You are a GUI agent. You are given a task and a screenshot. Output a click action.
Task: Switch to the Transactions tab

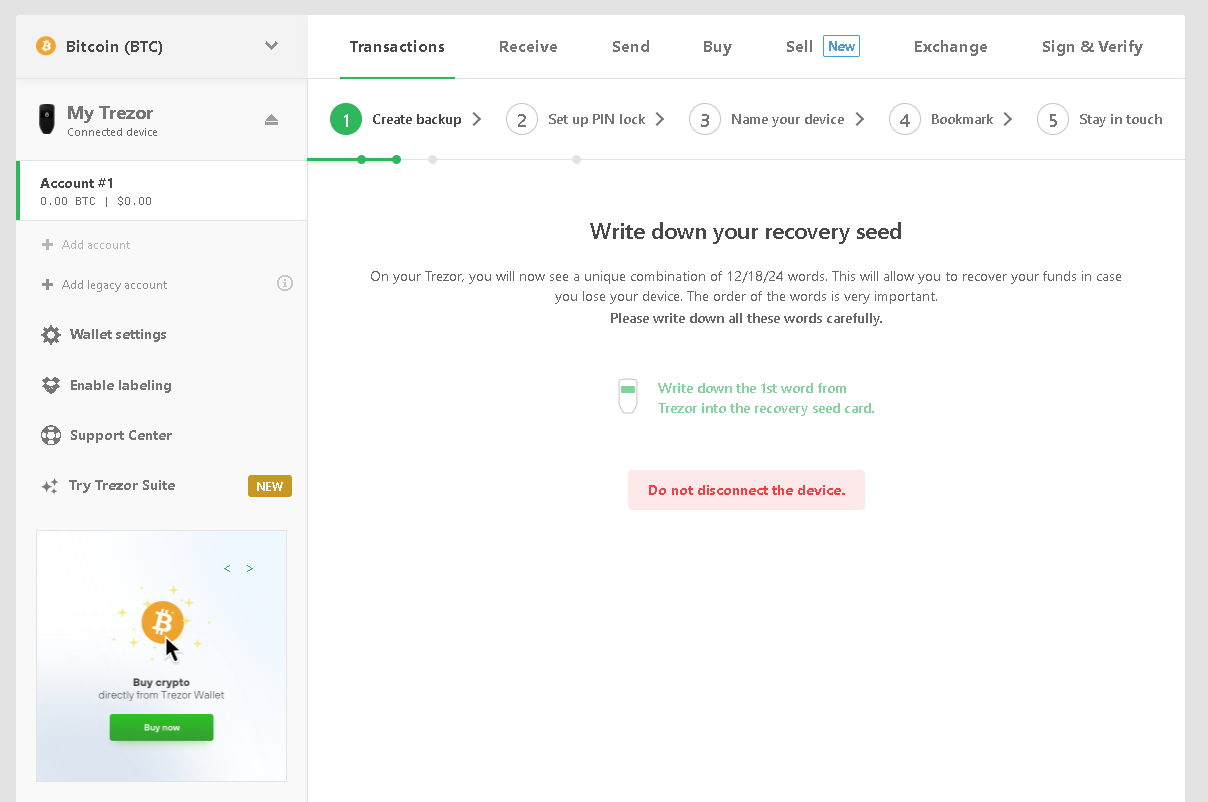point(397,47)
